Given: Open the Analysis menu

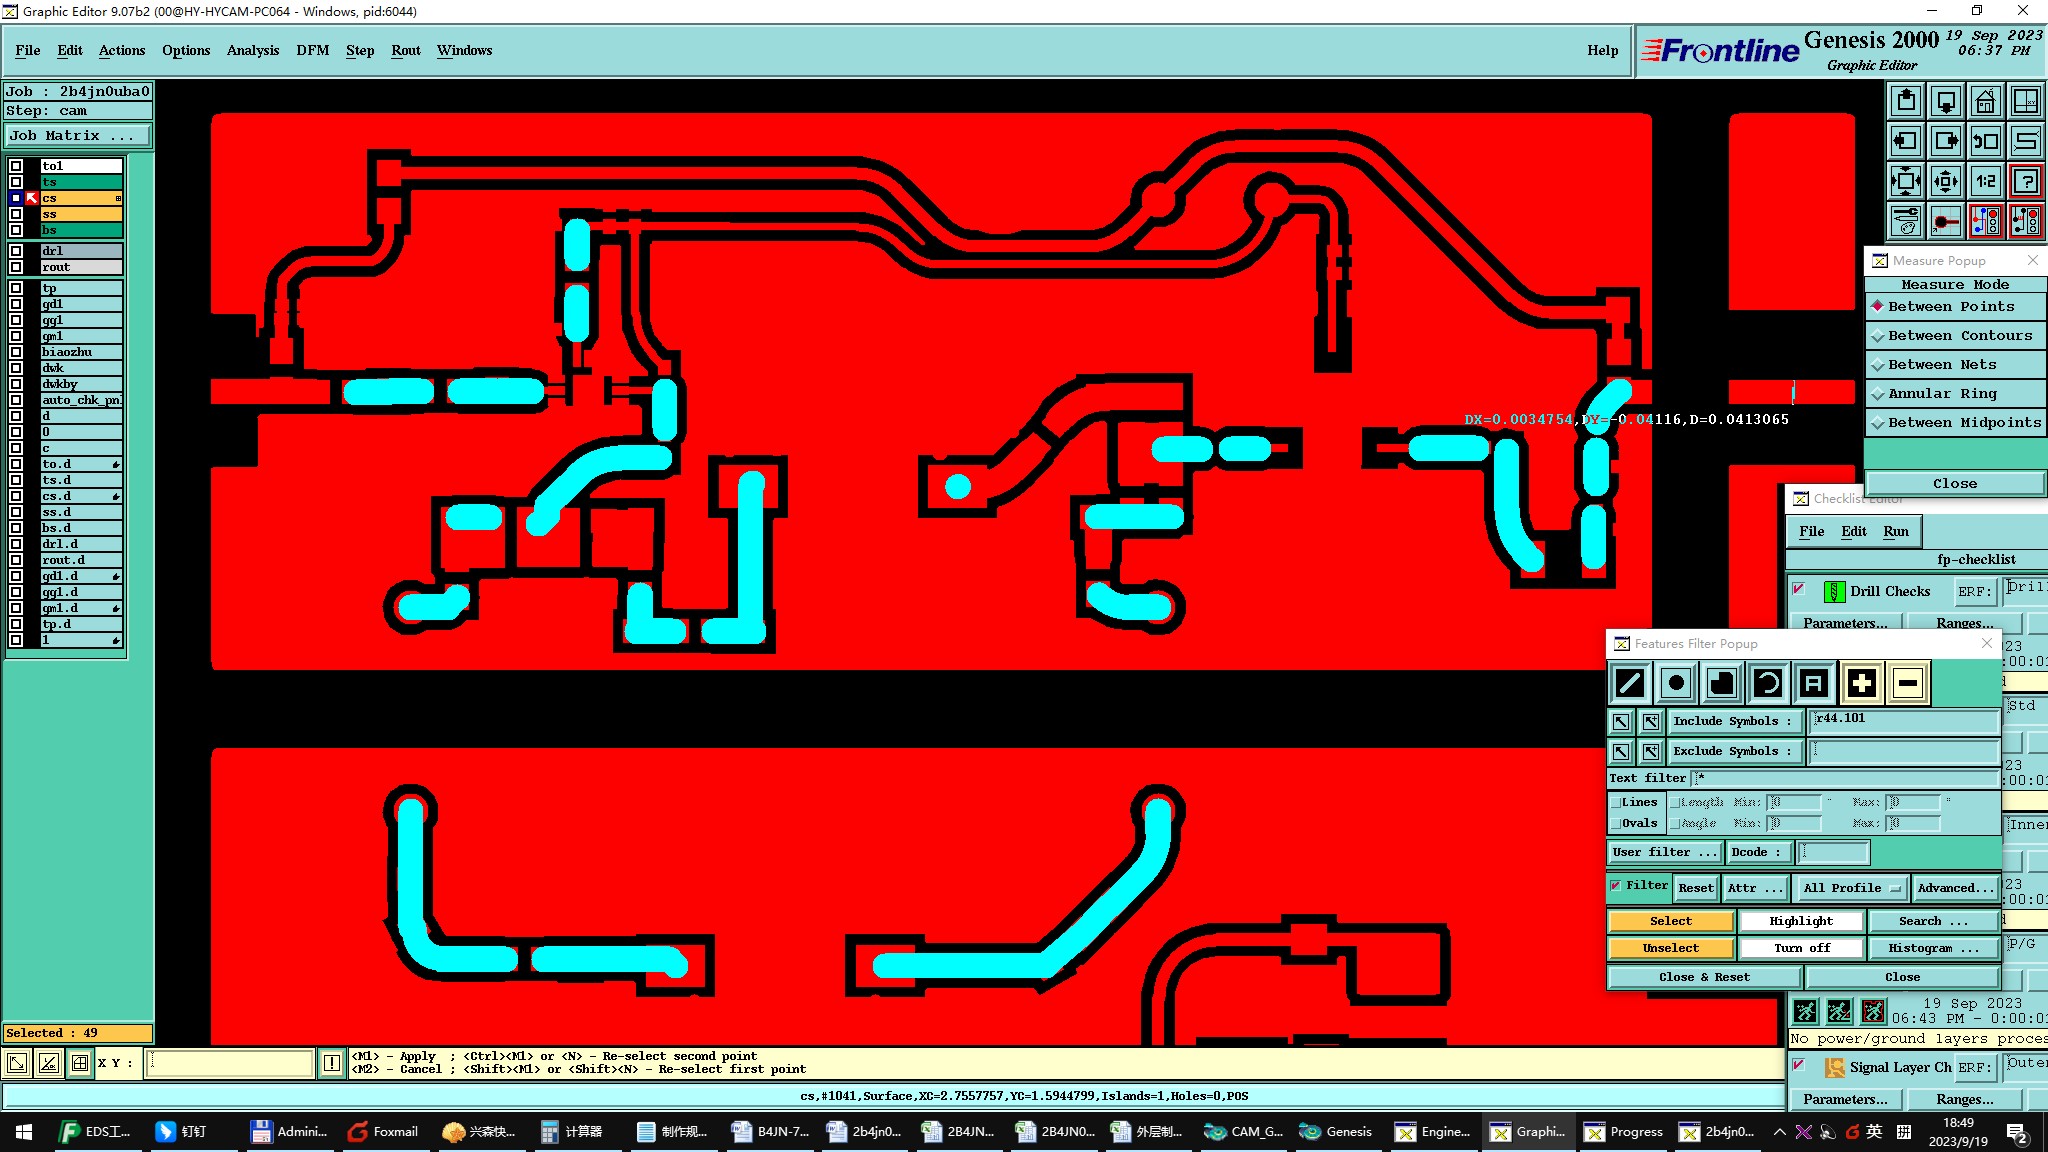Looking at the screenshot, I should pos(252,50).
